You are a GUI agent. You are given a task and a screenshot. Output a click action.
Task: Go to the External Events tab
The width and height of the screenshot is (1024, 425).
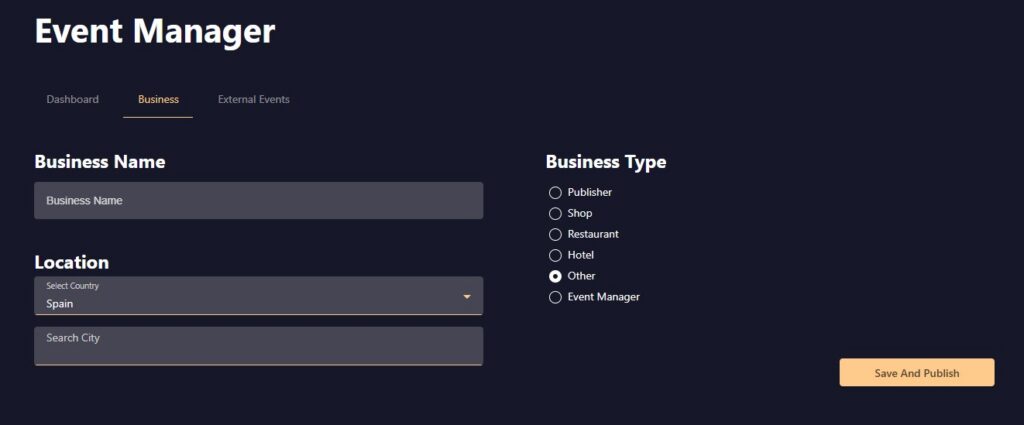(254, 99)
